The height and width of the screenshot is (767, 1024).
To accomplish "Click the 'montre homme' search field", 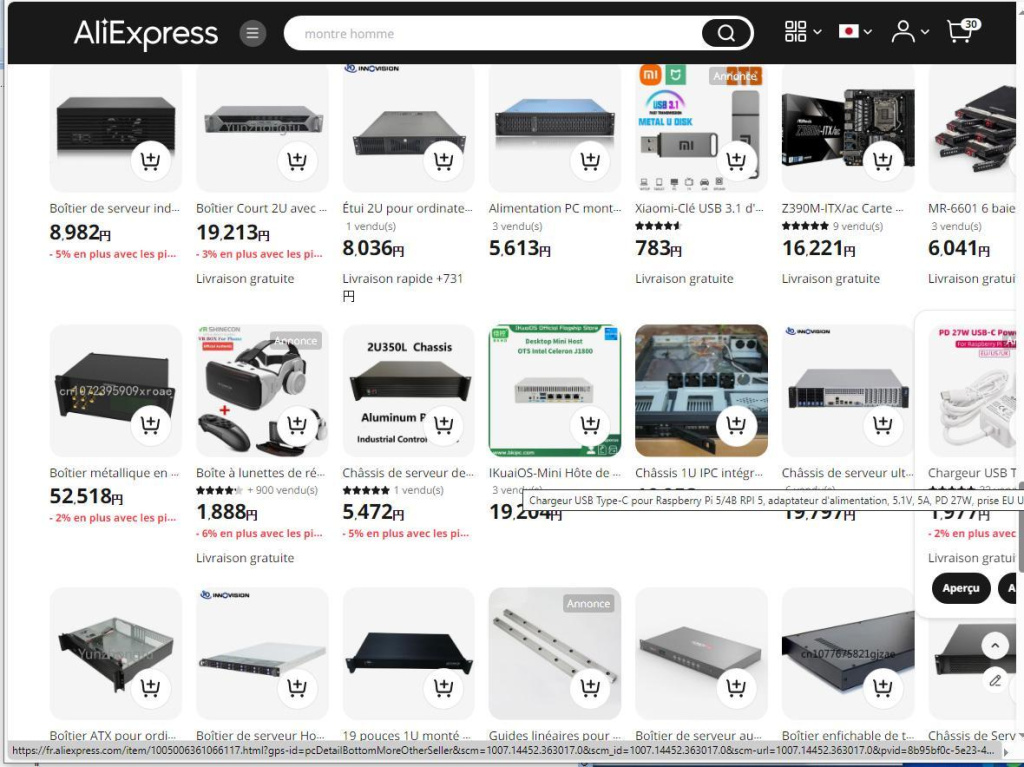I will (493, 33).
